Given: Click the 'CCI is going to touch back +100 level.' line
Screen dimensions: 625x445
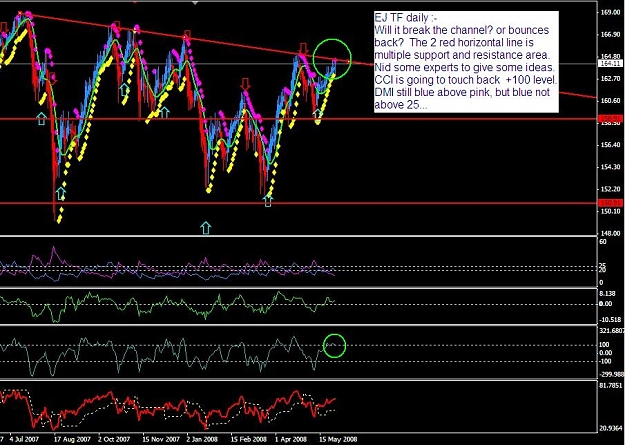Looking at the screenshot, I should 466,80.
